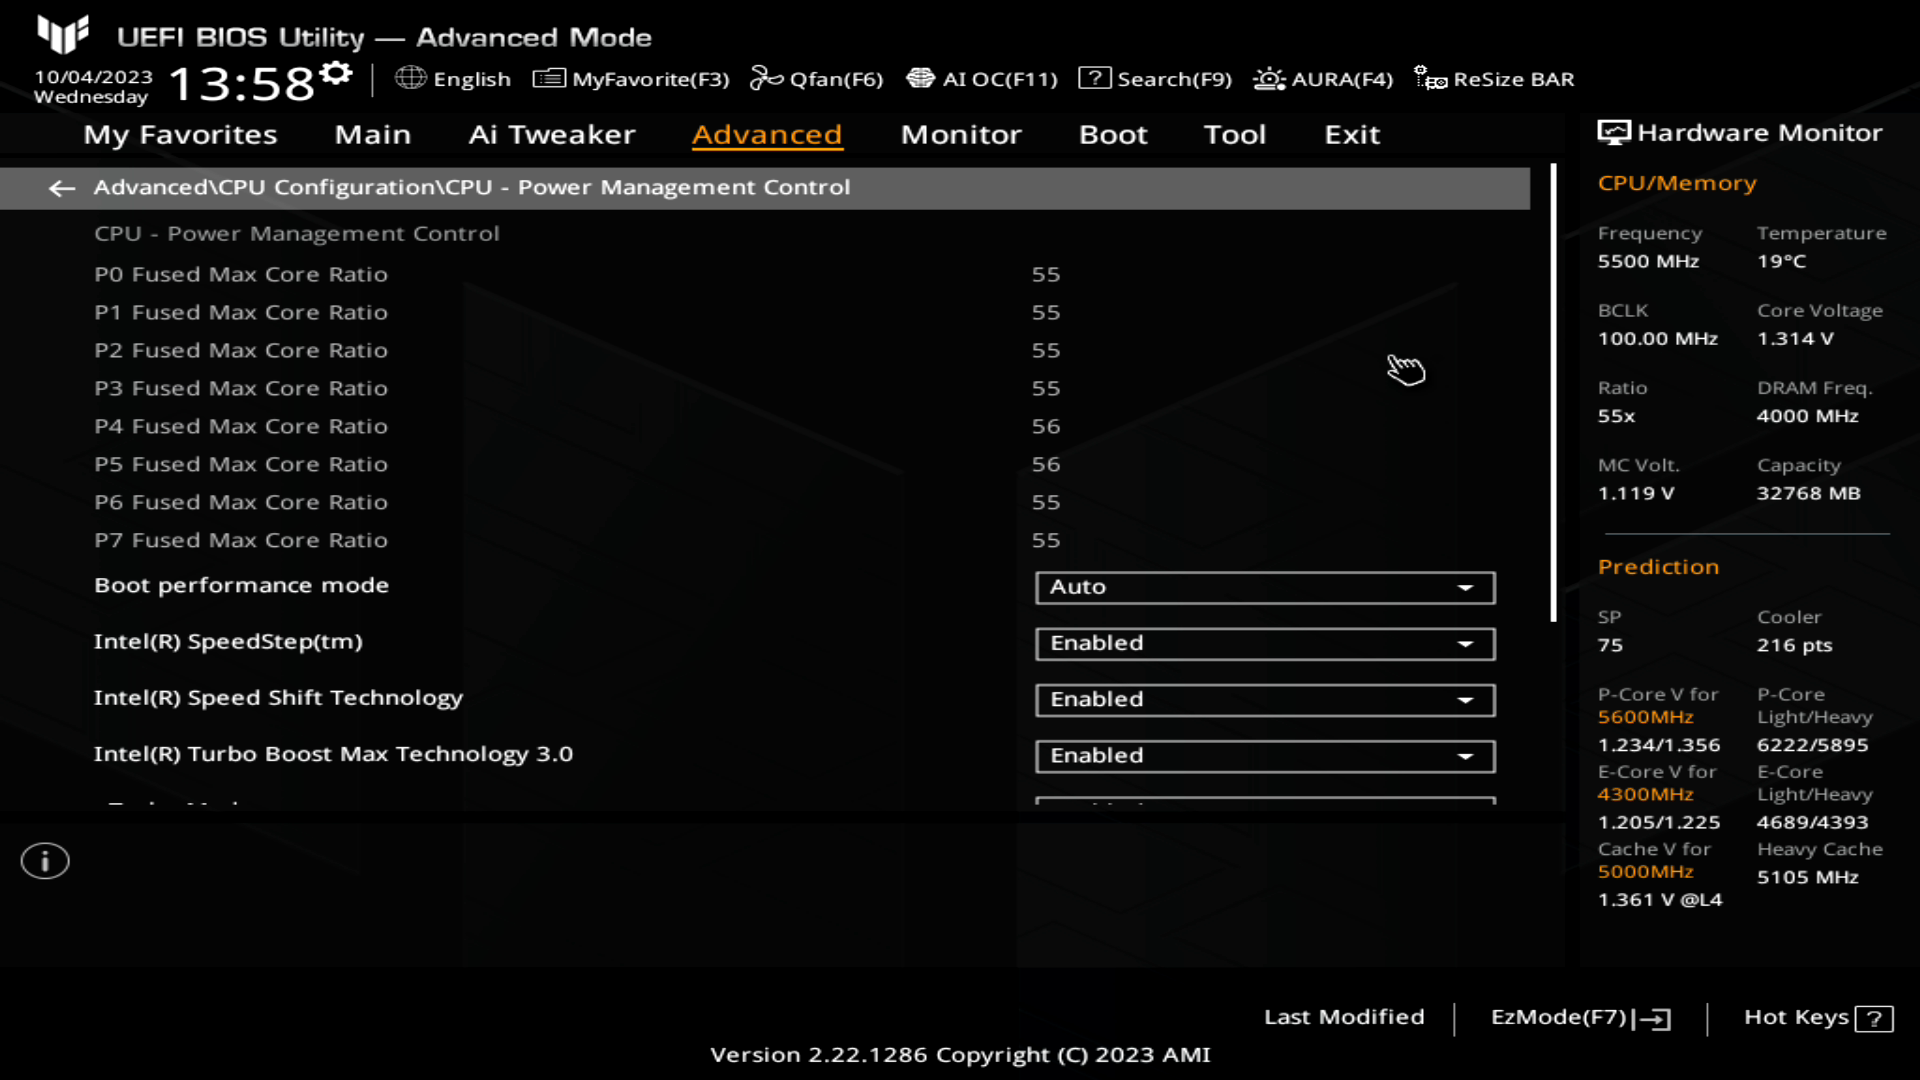Viewport: 1920px width, 1080px height.
Task: Click Last Modified button
Action: point(1344,1015)
